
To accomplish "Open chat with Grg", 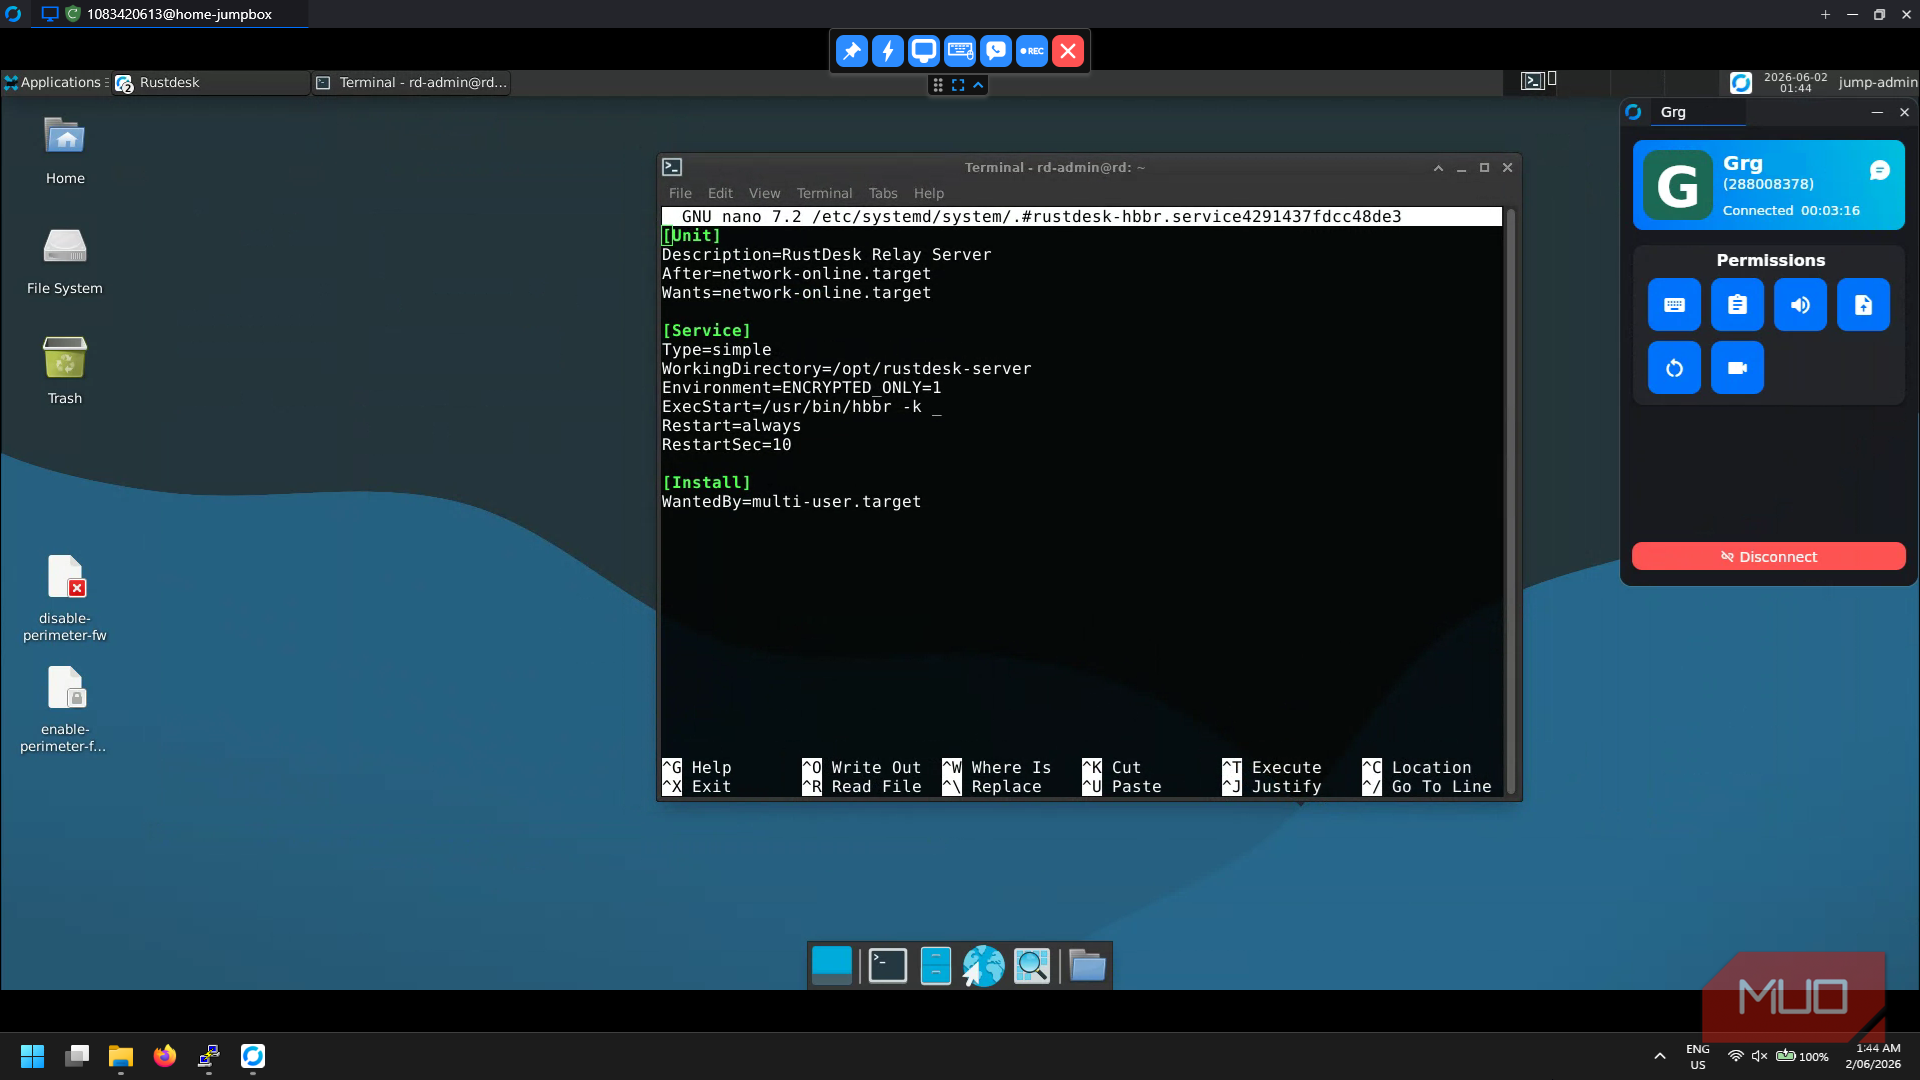I will 1879,171.
